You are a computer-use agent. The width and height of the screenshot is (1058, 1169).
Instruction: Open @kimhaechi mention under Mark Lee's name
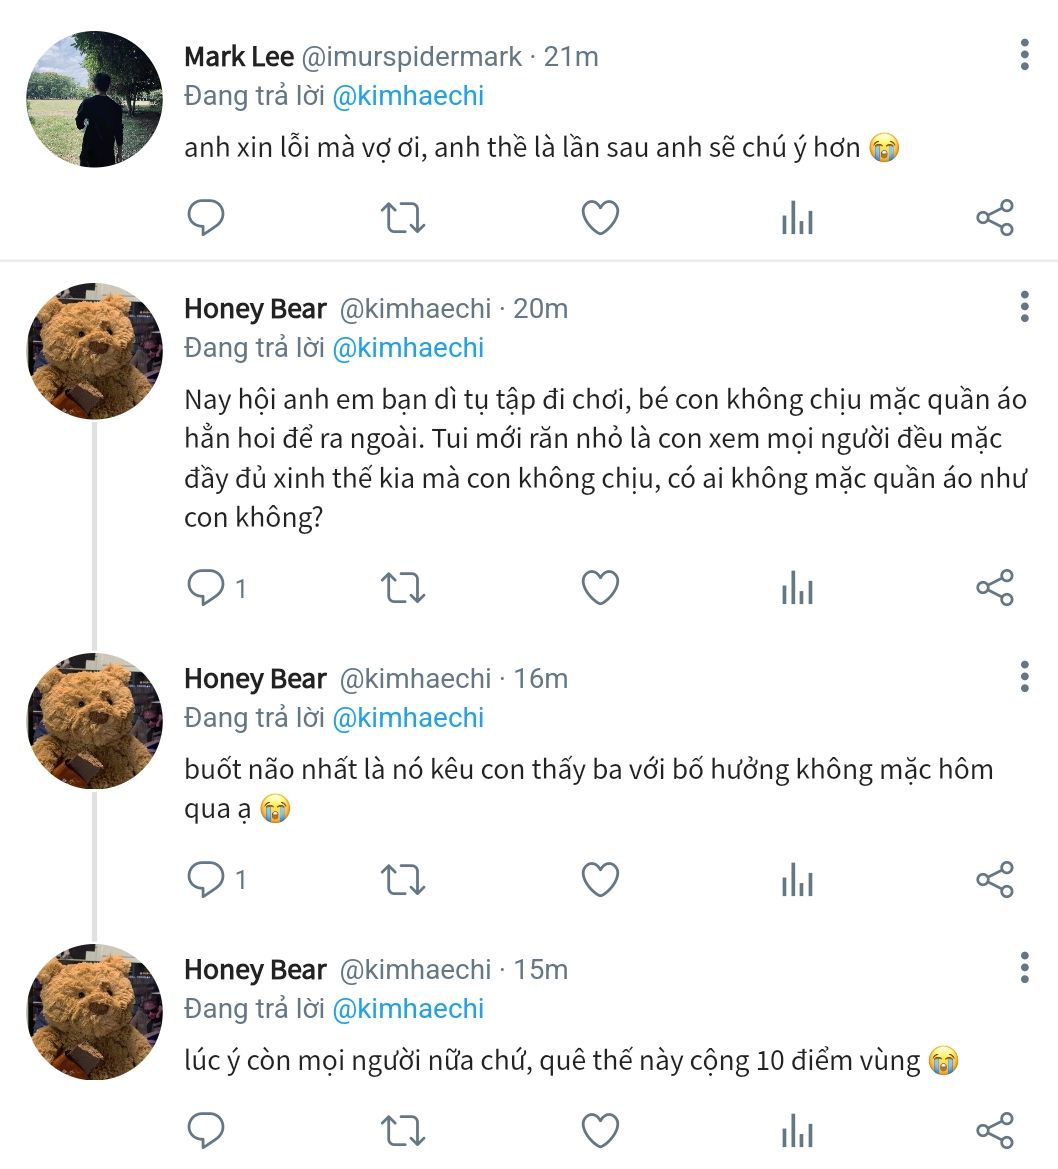click(408, 96)
